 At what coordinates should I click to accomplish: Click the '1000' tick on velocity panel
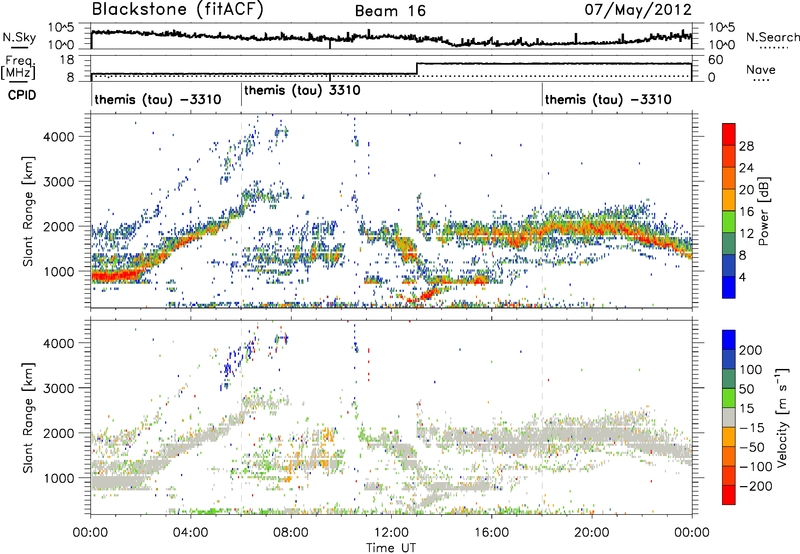pos(58,479)
